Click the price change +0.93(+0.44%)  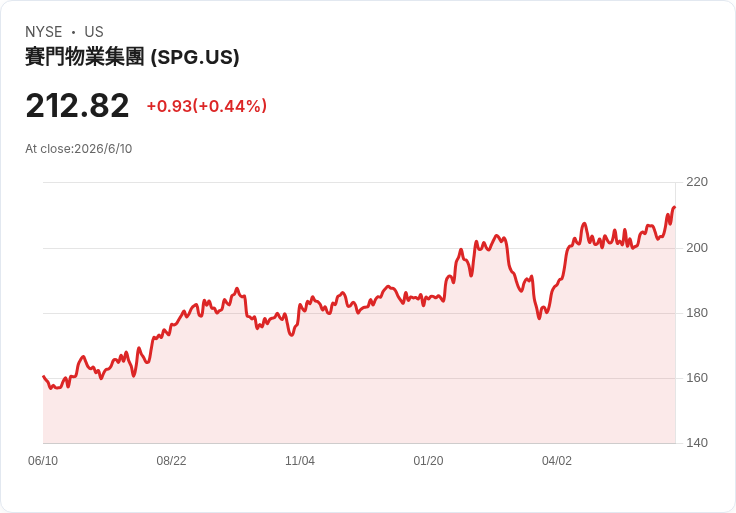[207, 106]
